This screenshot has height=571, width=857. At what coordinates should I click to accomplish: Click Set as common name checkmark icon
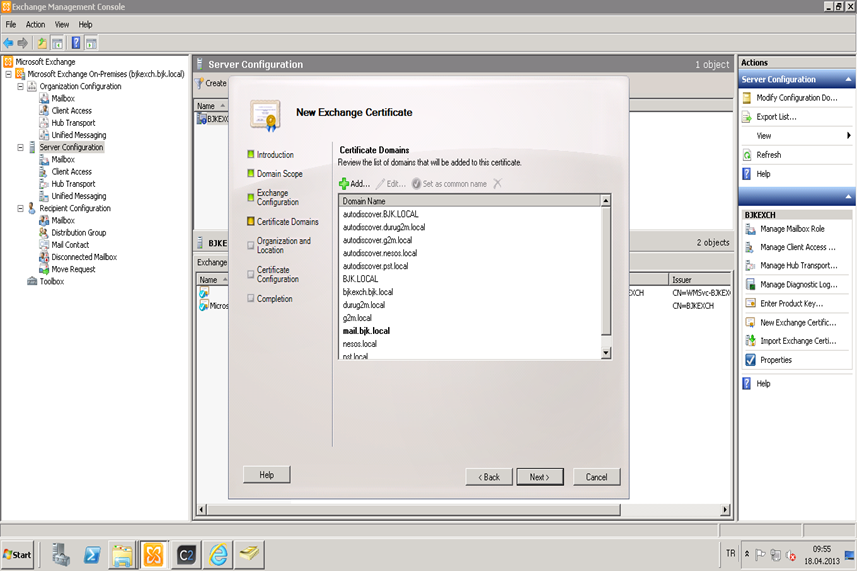pos(416,184)
